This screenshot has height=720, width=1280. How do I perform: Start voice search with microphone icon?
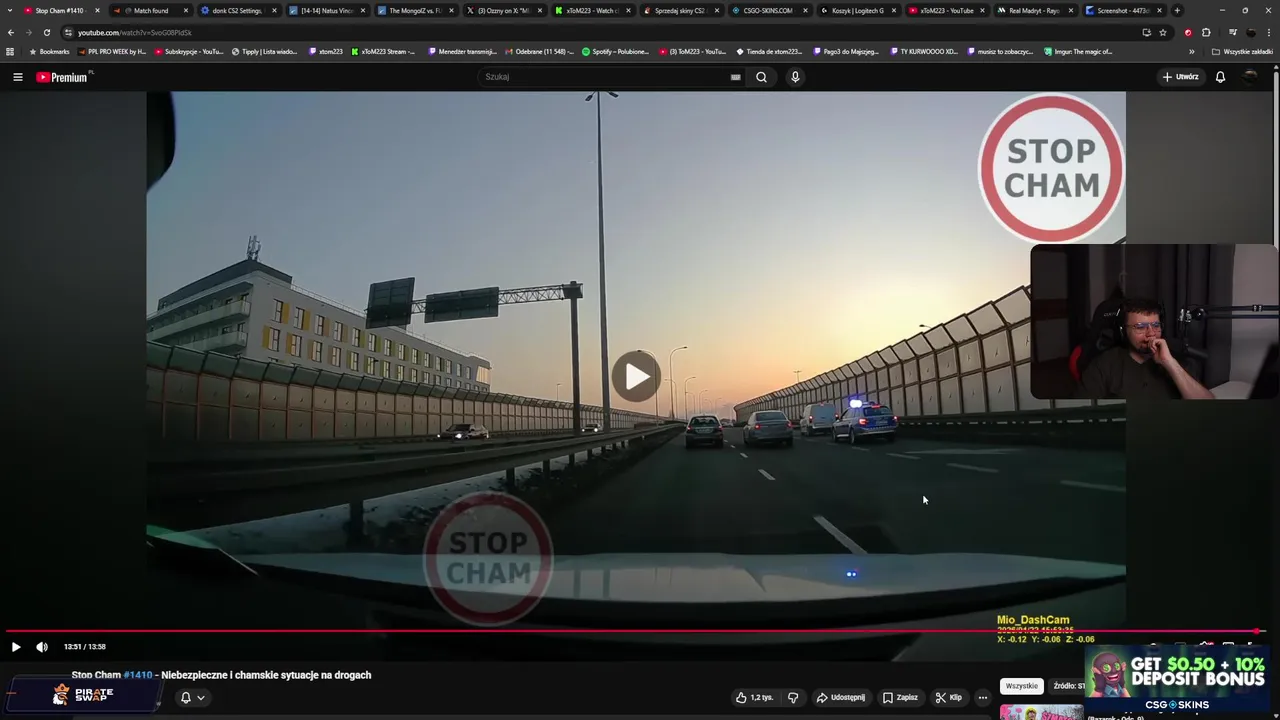795,77
